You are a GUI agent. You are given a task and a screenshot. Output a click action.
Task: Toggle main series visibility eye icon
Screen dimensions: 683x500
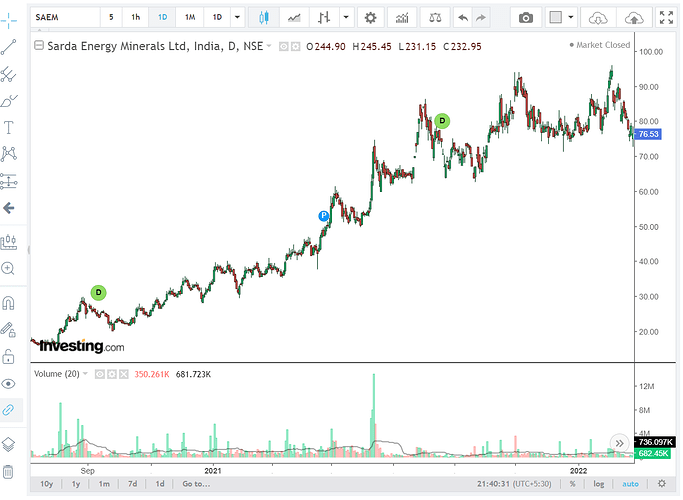[284, 46]
